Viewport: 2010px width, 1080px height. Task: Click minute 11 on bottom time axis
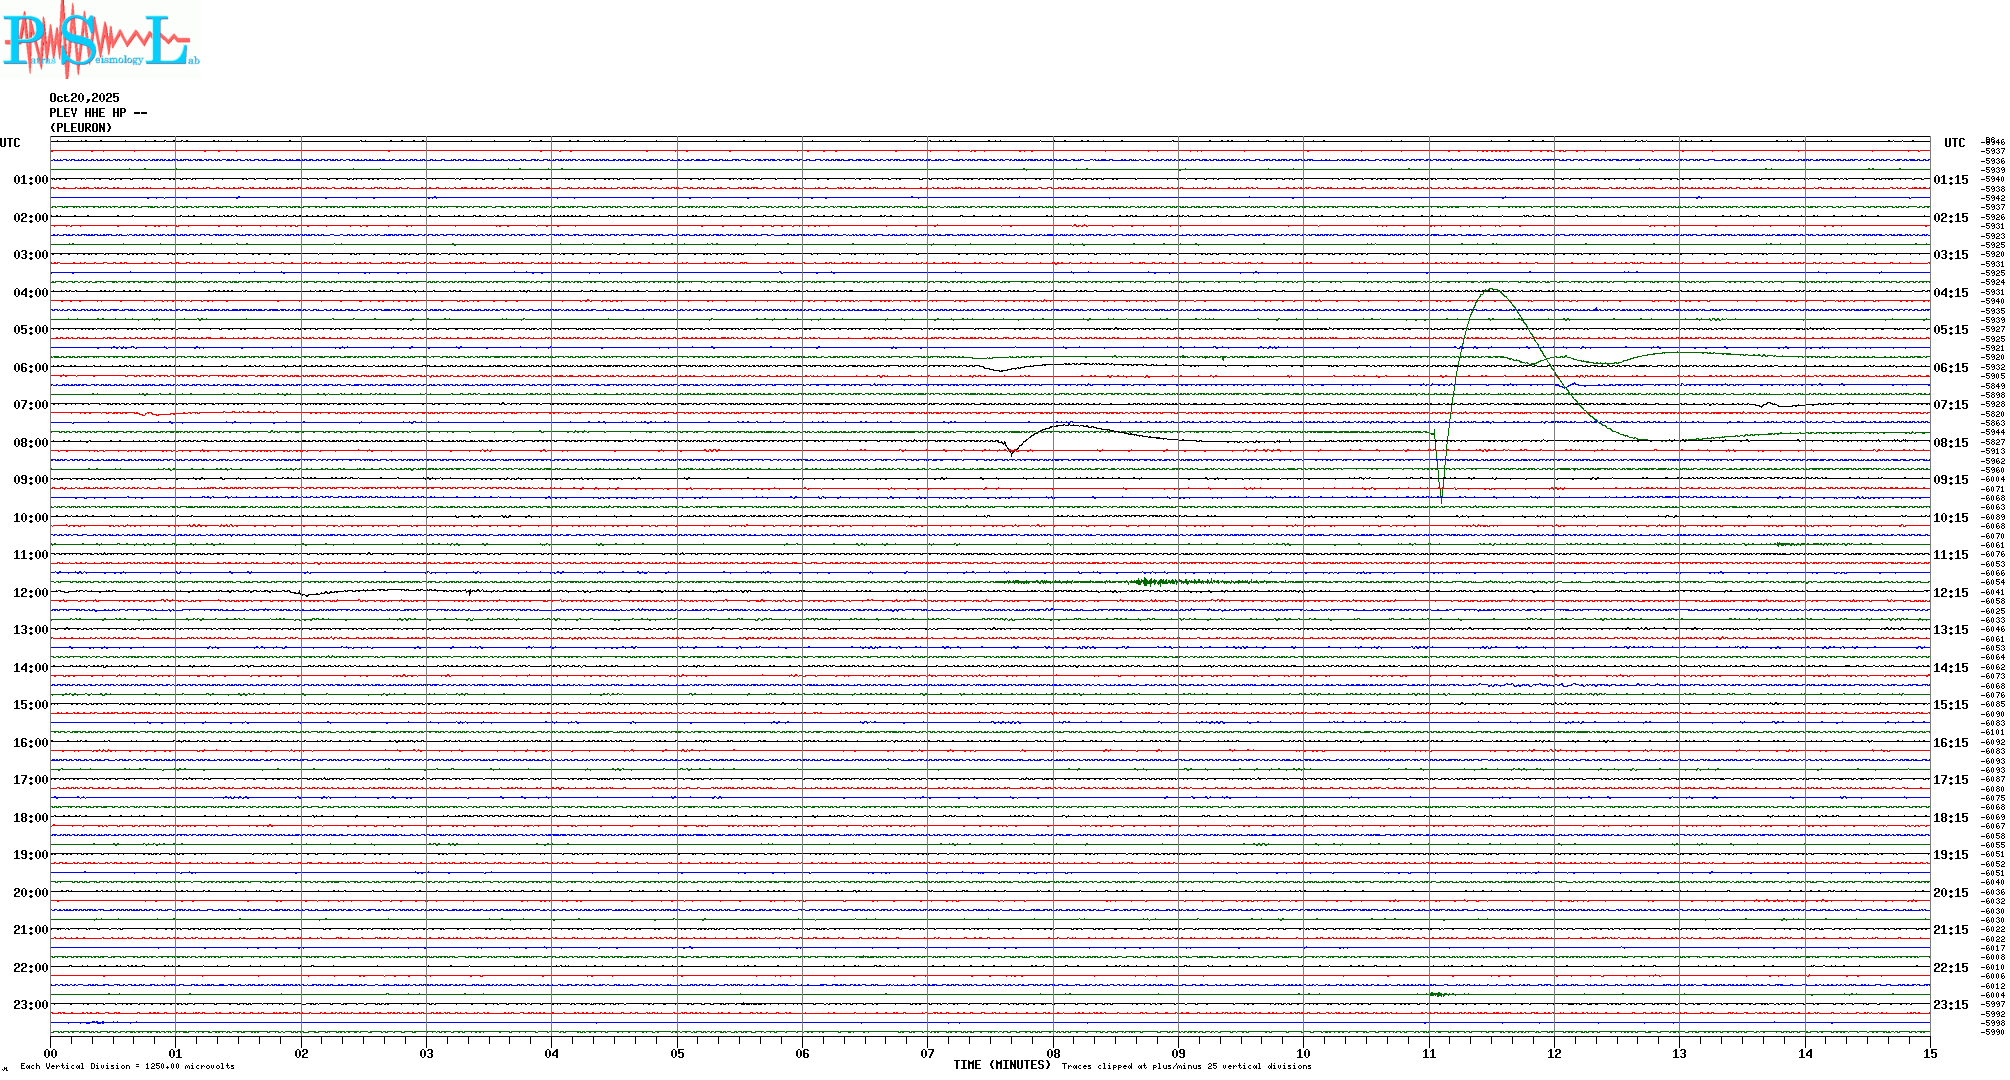(1429, 1054)
